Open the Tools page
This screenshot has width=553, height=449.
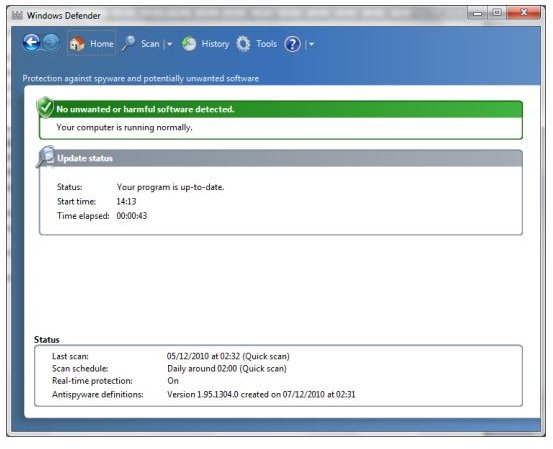pos(266,44)
